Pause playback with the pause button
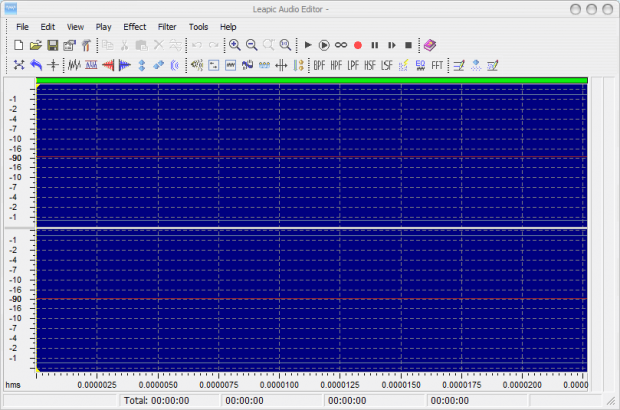 (x=375, y=45)
